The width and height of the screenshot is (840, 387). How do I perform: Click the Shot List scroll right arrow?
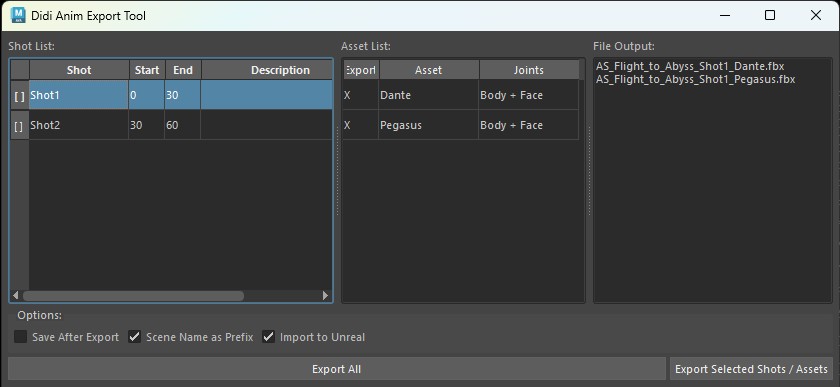click(325, 295)
